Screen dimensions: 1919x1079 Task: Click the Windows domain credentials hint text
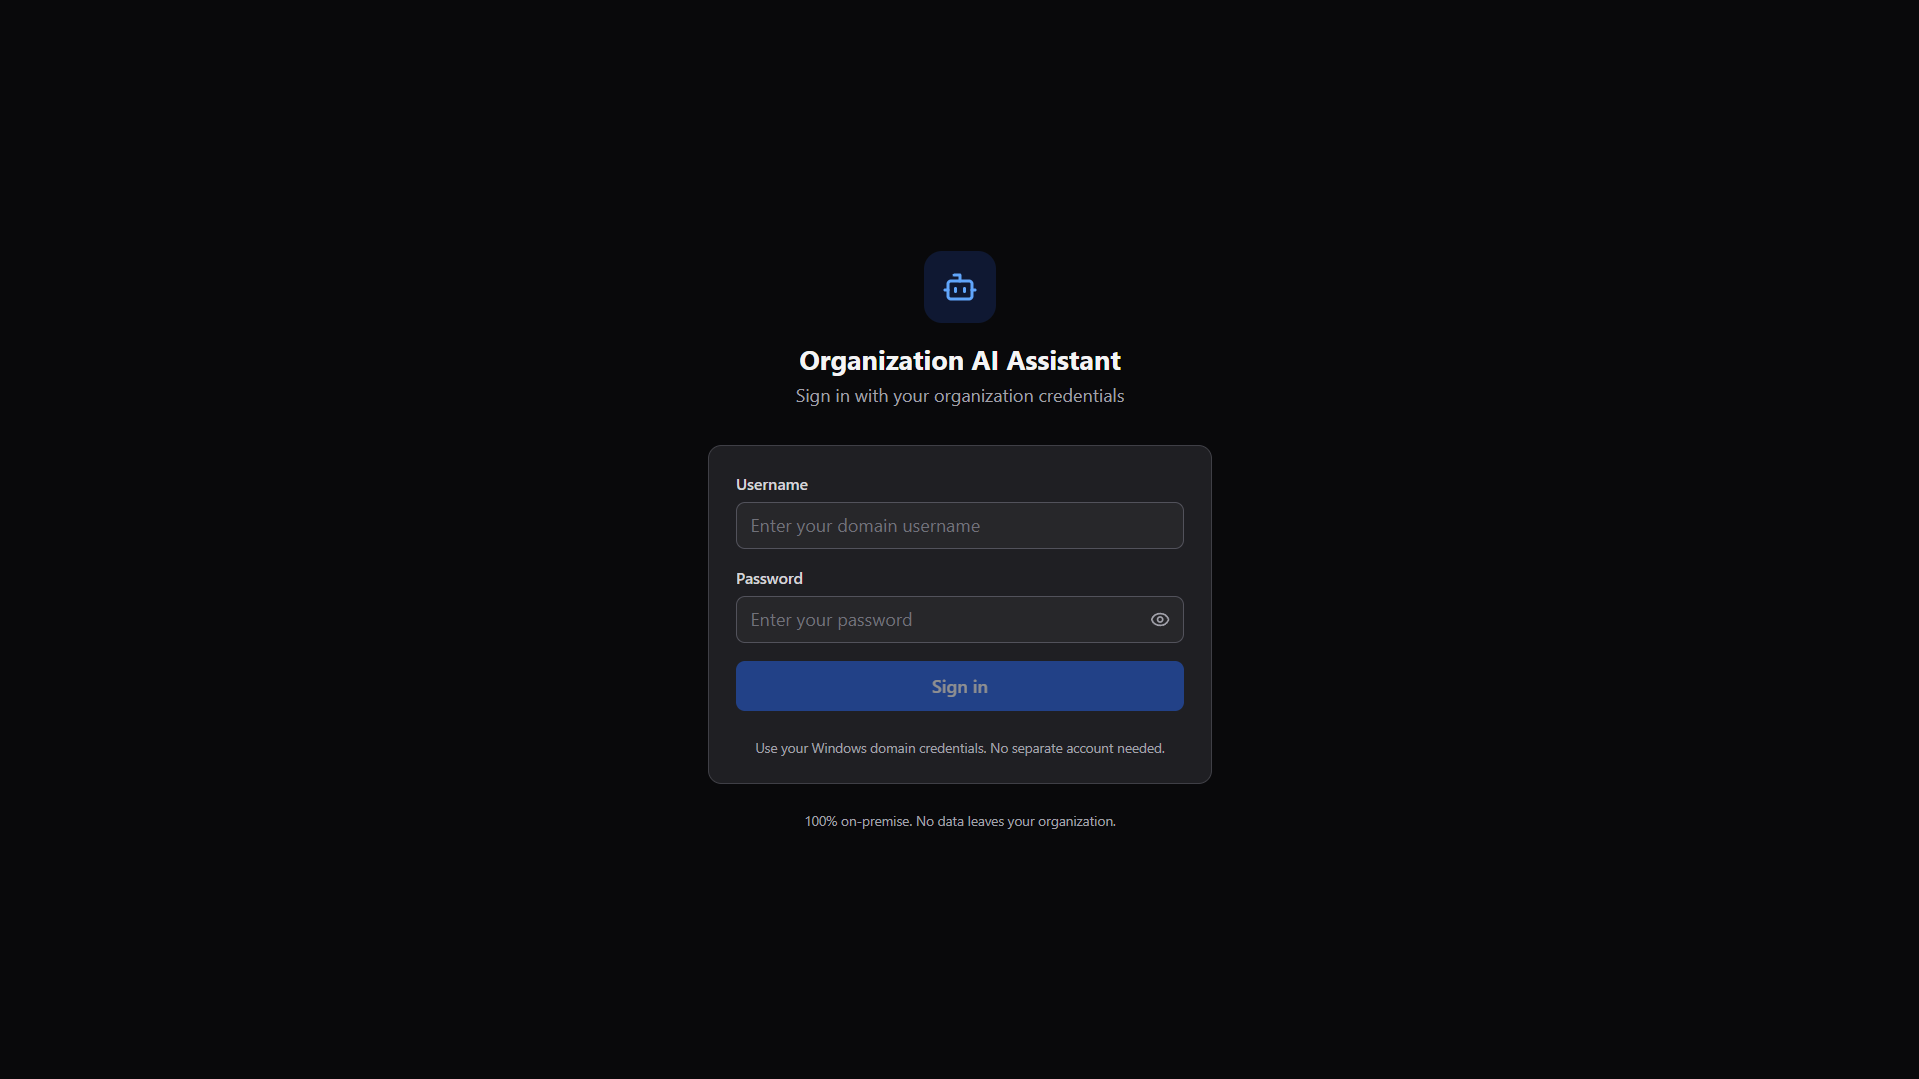(x=959, y=747)
